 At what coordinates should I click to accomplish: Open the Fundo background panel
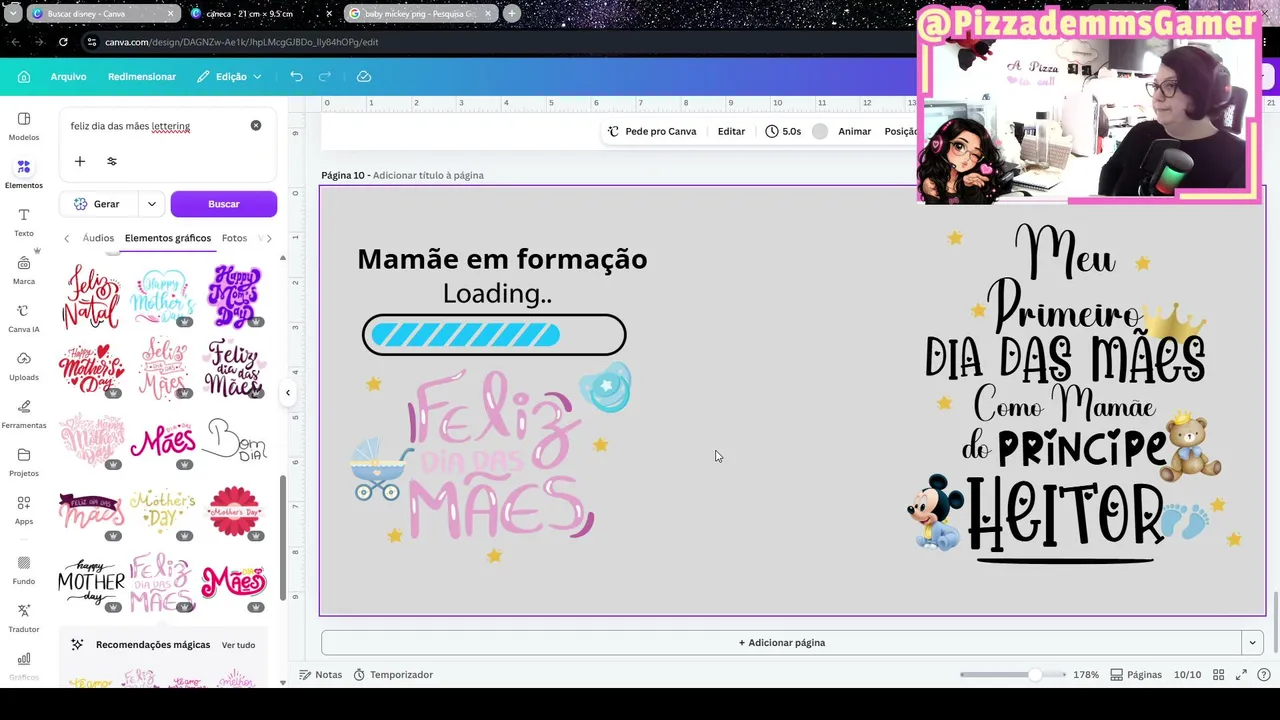[x=24, y=570]
